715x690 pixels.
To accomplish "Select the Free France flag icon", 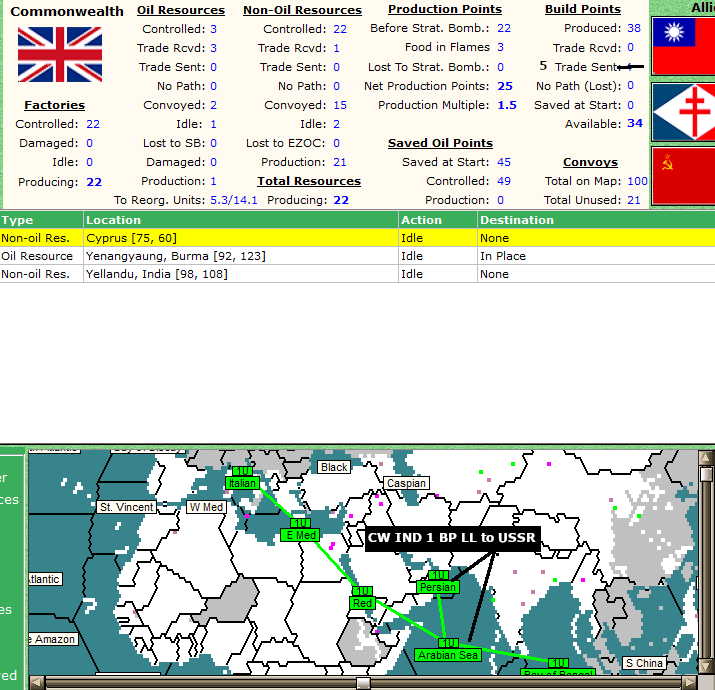I will point(683,112).
